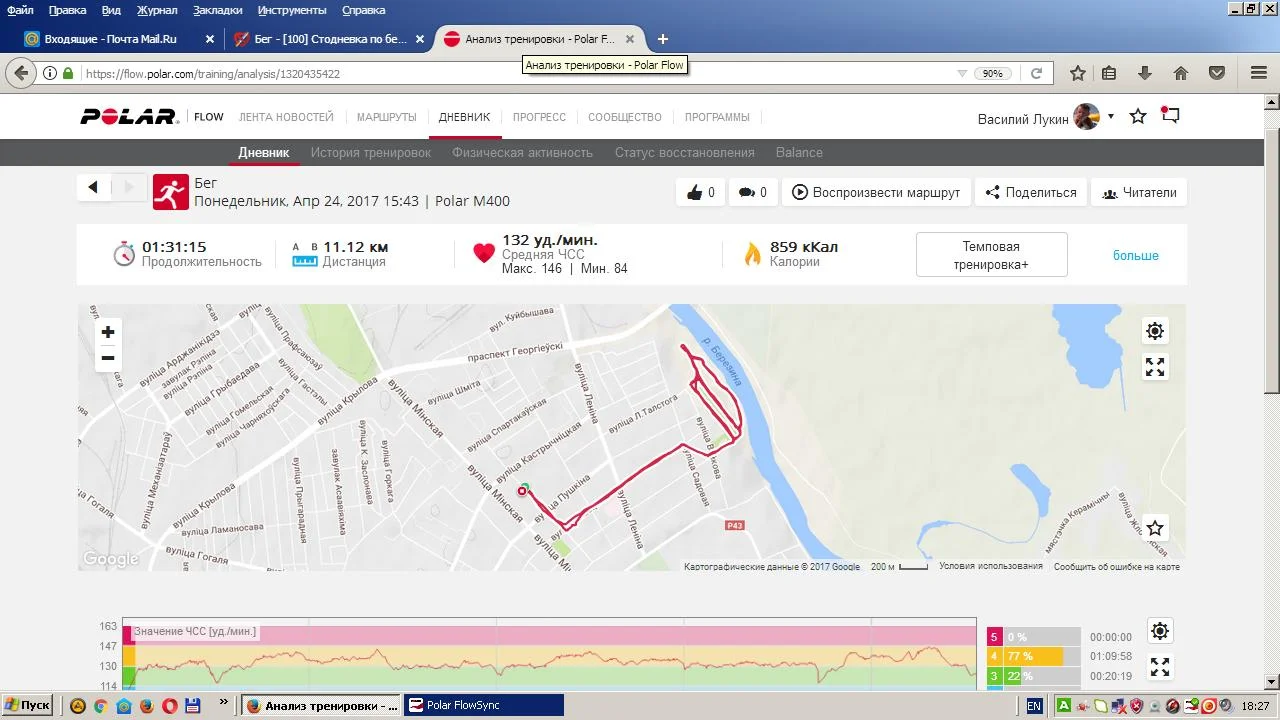Image resolution: width=1280 pixels, height=720 pixels.
Task: Open the Инструменты menu
Action: [292, 10]
